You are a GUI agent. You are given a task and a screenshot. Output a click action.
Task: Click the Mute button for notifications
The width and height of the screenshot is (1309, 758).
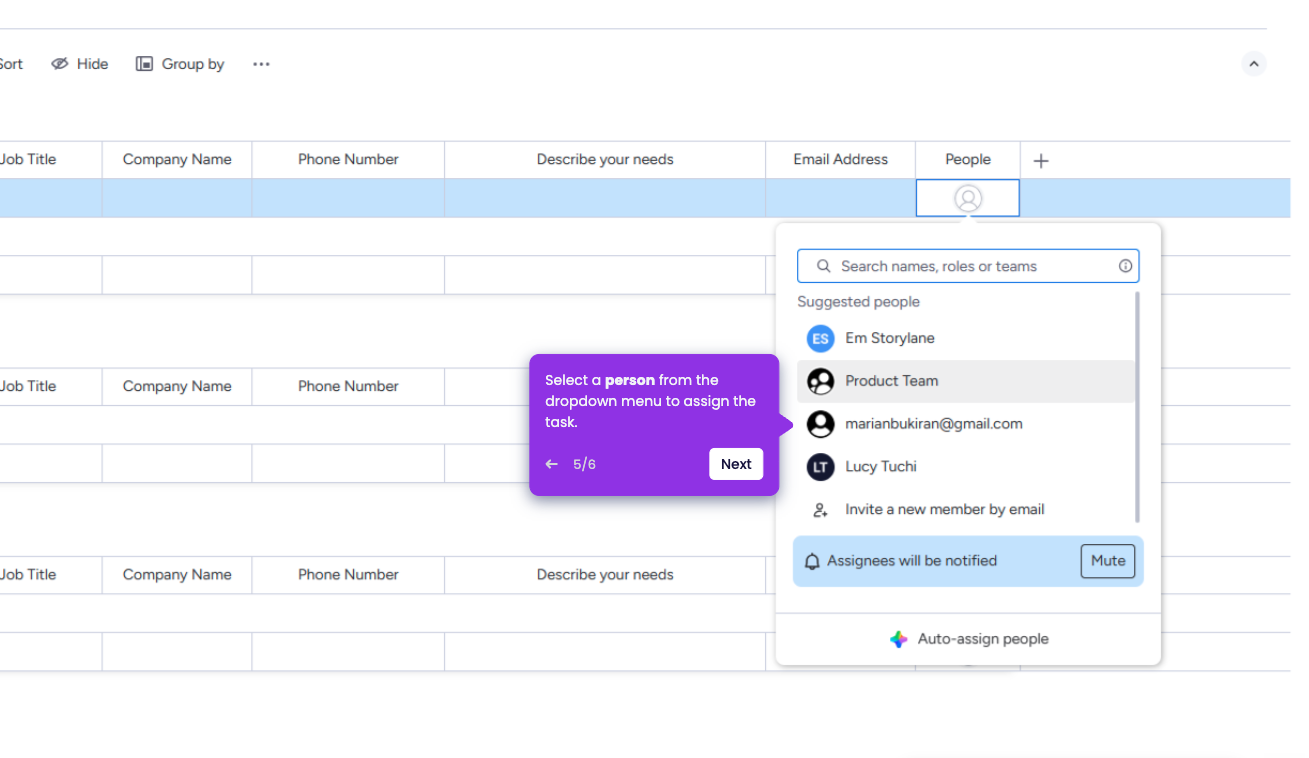point(1108,561)
